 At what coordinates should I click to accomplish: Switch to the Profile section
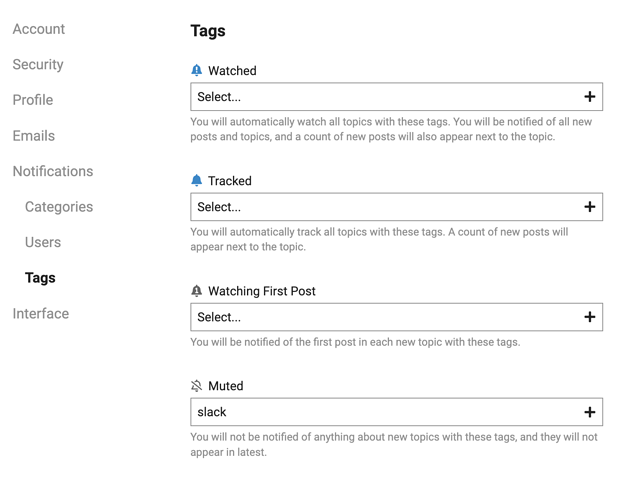33,100
